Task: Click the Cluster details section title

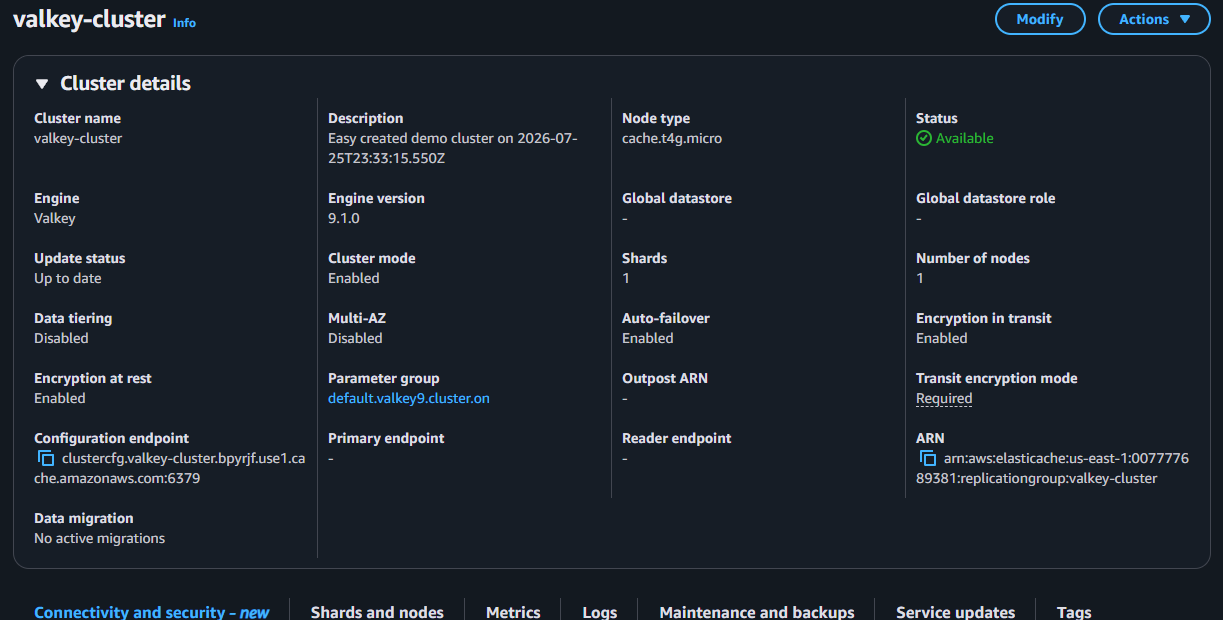Action: (x=125, y=84)
